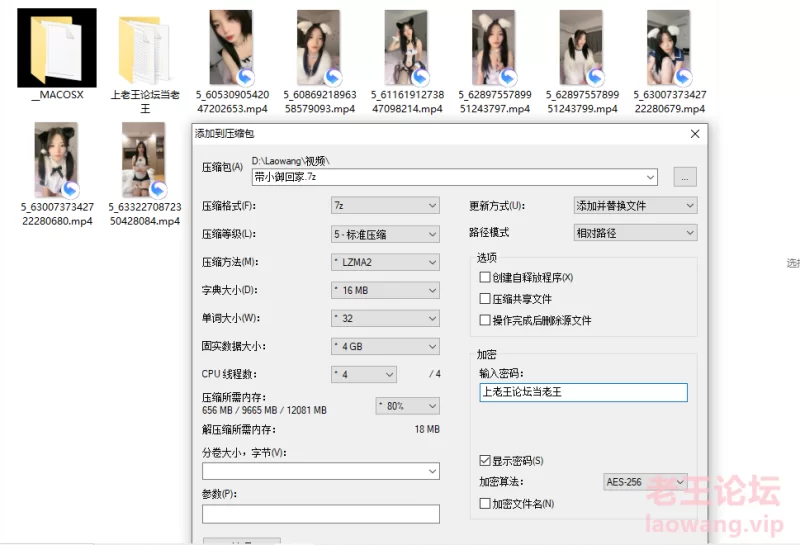Open the __MACOSX folder icon

(x=57, y=49)
